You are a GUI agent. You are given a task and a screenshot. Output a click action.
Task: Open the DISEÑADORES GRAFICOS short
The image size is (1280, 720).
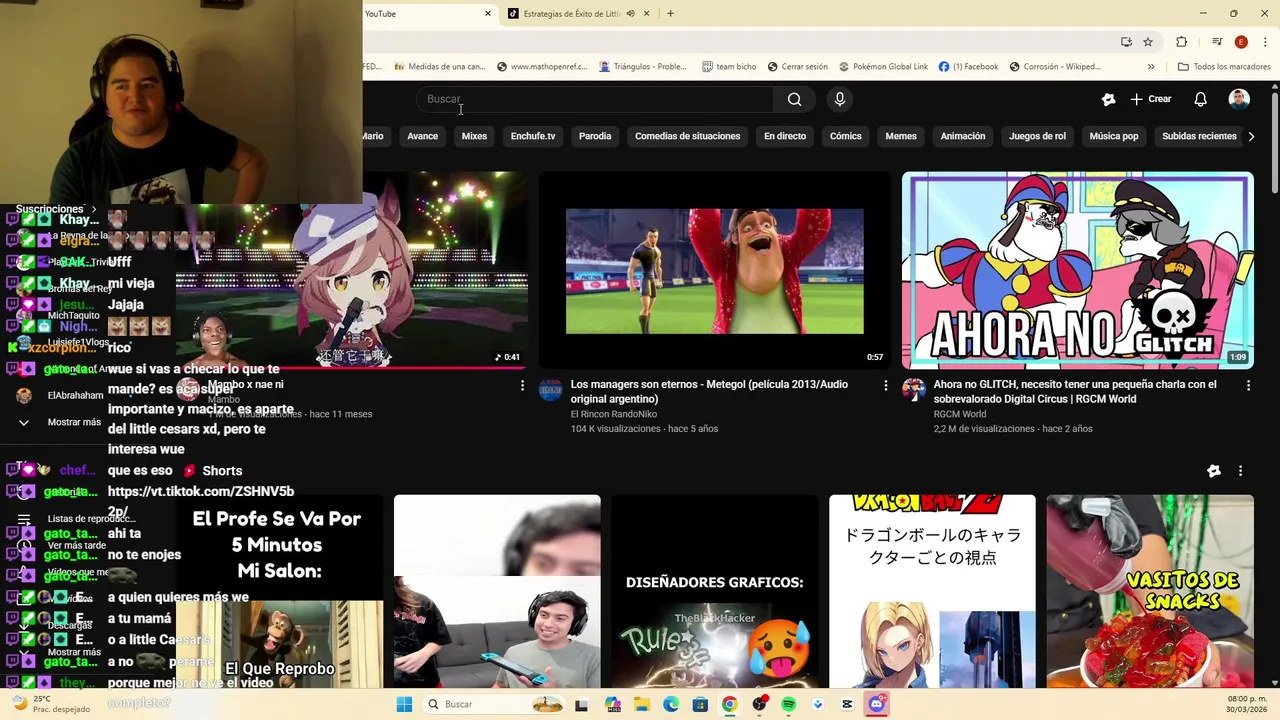715,591
